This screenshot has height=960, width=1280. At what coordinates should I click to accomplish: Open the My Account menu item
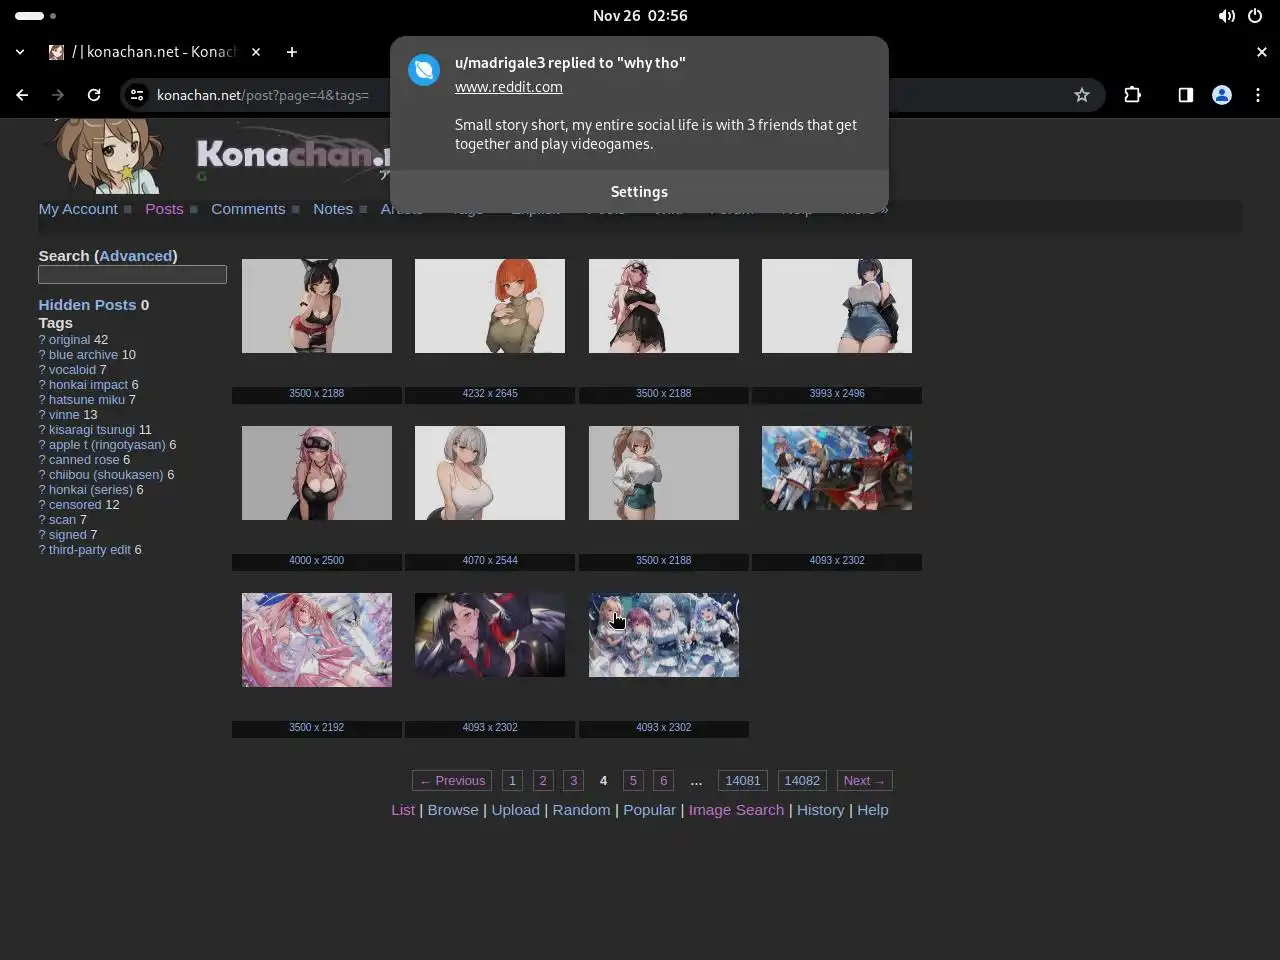(x=78, y=209)
